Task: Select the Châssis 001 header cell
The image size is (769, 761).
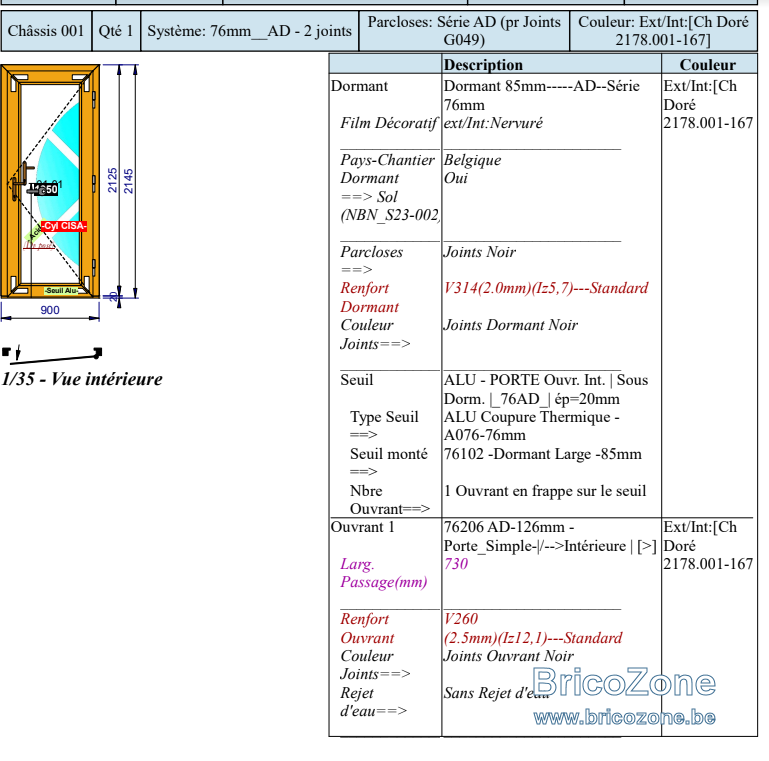Action: click(46, 31)
